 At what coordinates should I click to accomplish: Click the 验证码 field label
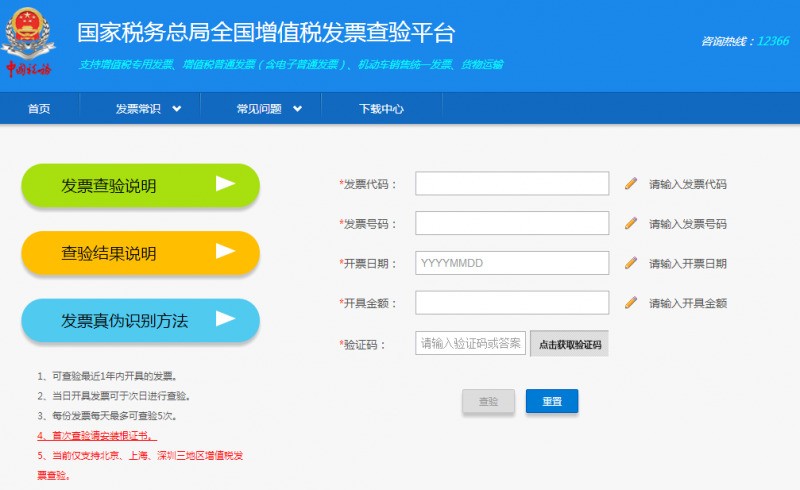pyautogui.click(x=362, y=345)
